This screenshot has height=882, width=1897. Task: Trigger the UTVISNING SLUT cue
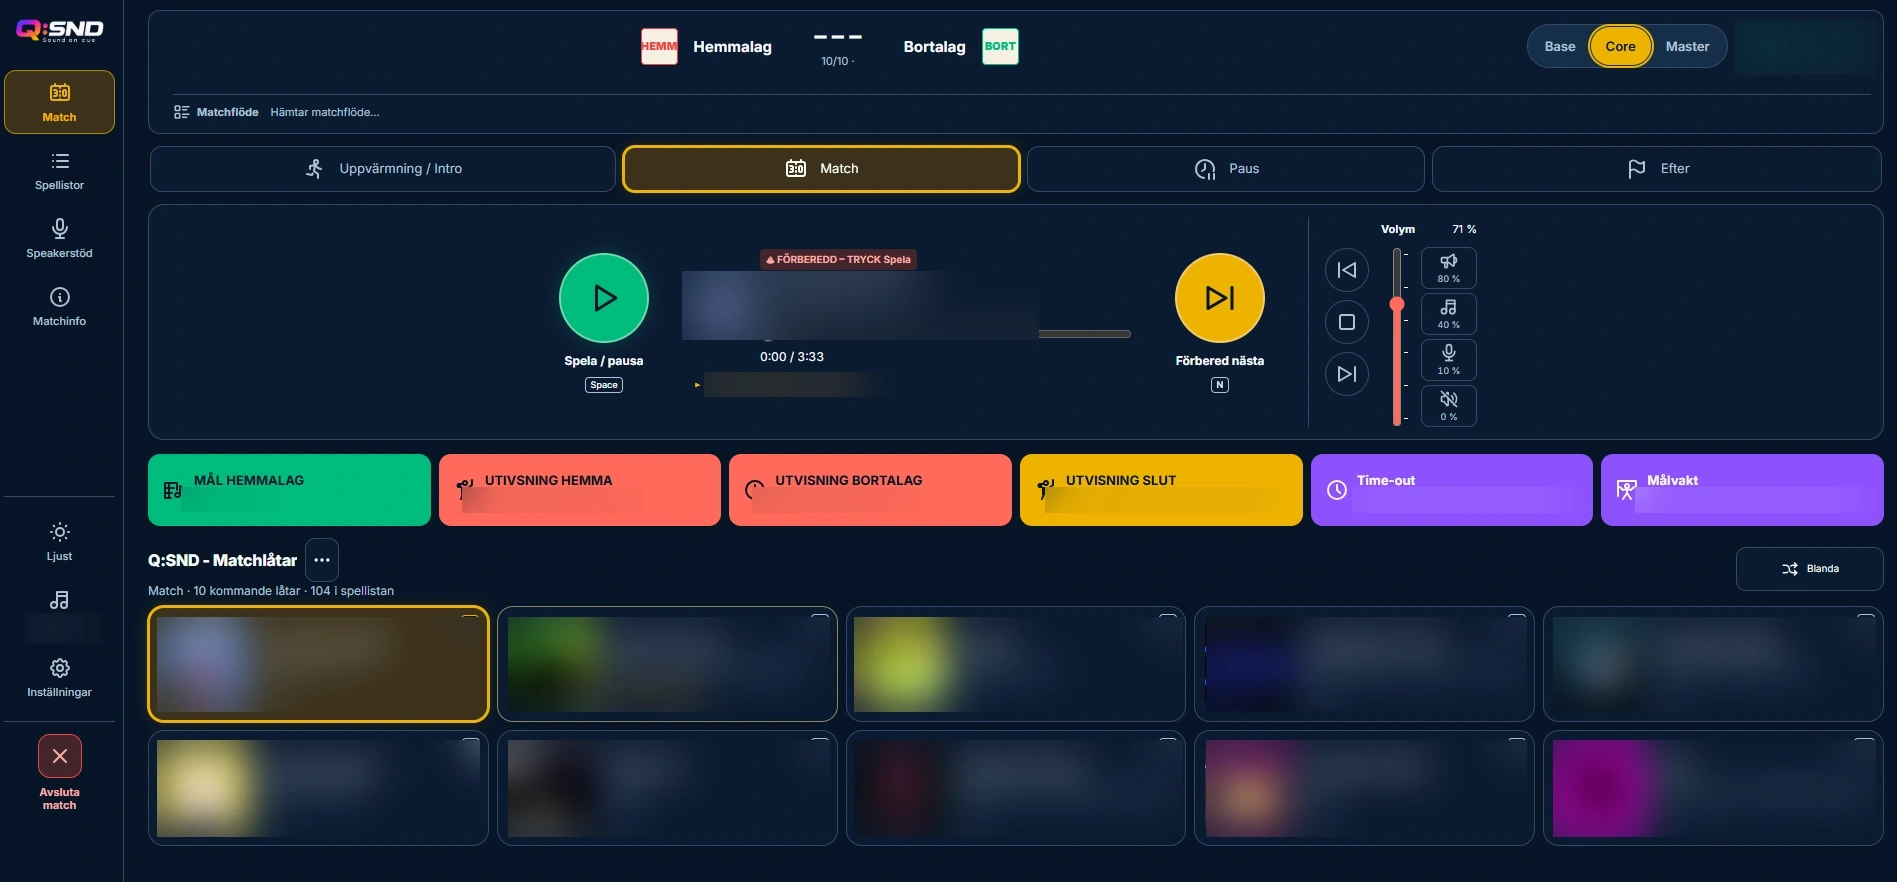(1161, 490)
